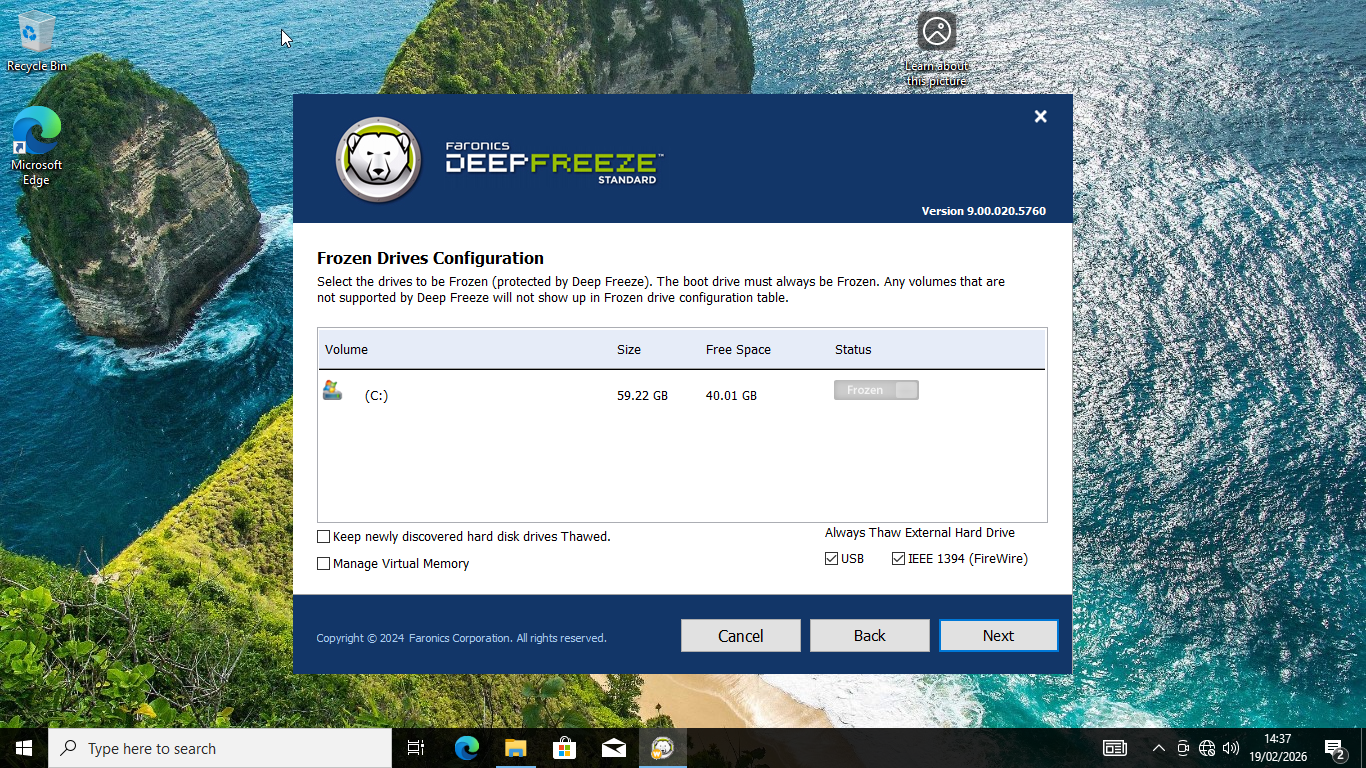Click the Deep Freeze polar bear logo
This screenshot has width=1366, height=768.
pos(378,160)
